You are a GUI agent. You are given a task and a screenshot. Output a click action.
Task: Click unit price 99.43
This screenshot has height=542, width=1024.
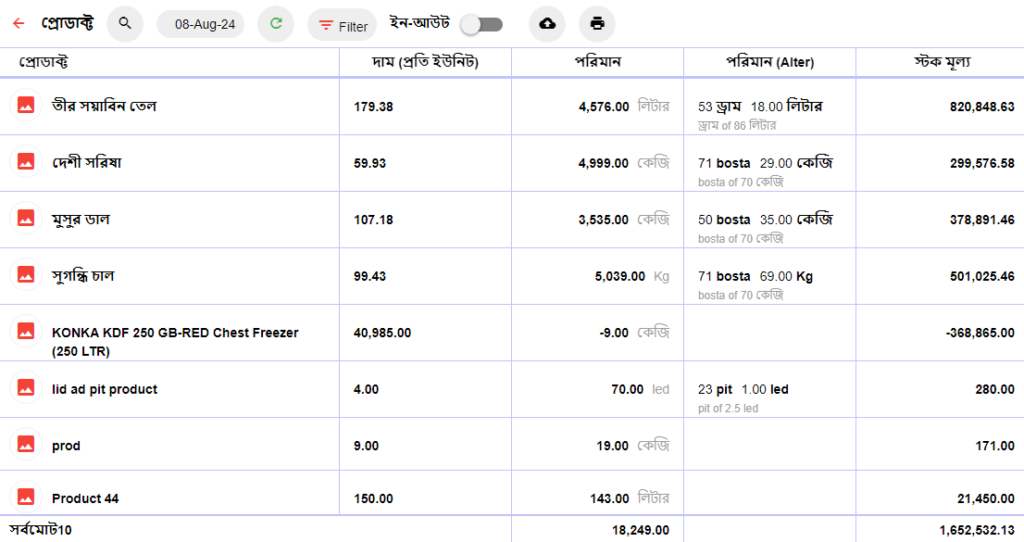[370, 276]
